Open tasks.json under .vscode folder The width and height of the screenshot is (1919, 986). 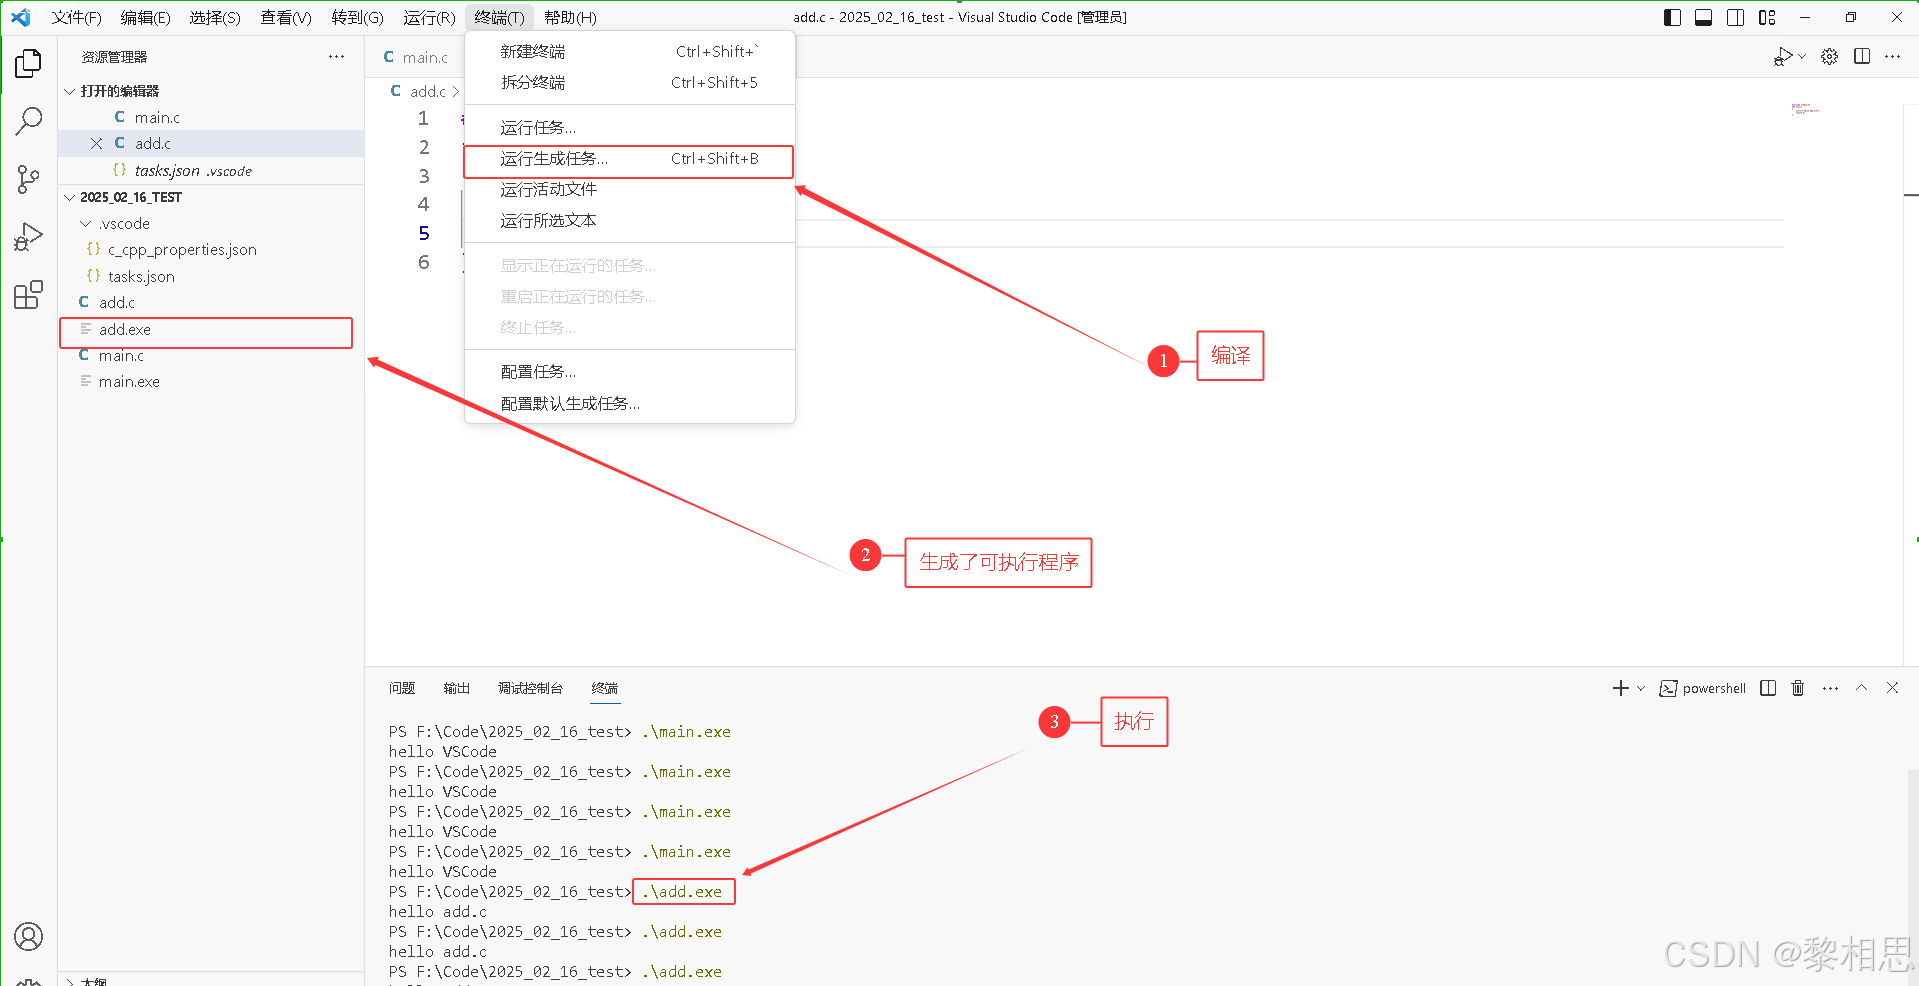pyautogui.click(x=211, y=277)
